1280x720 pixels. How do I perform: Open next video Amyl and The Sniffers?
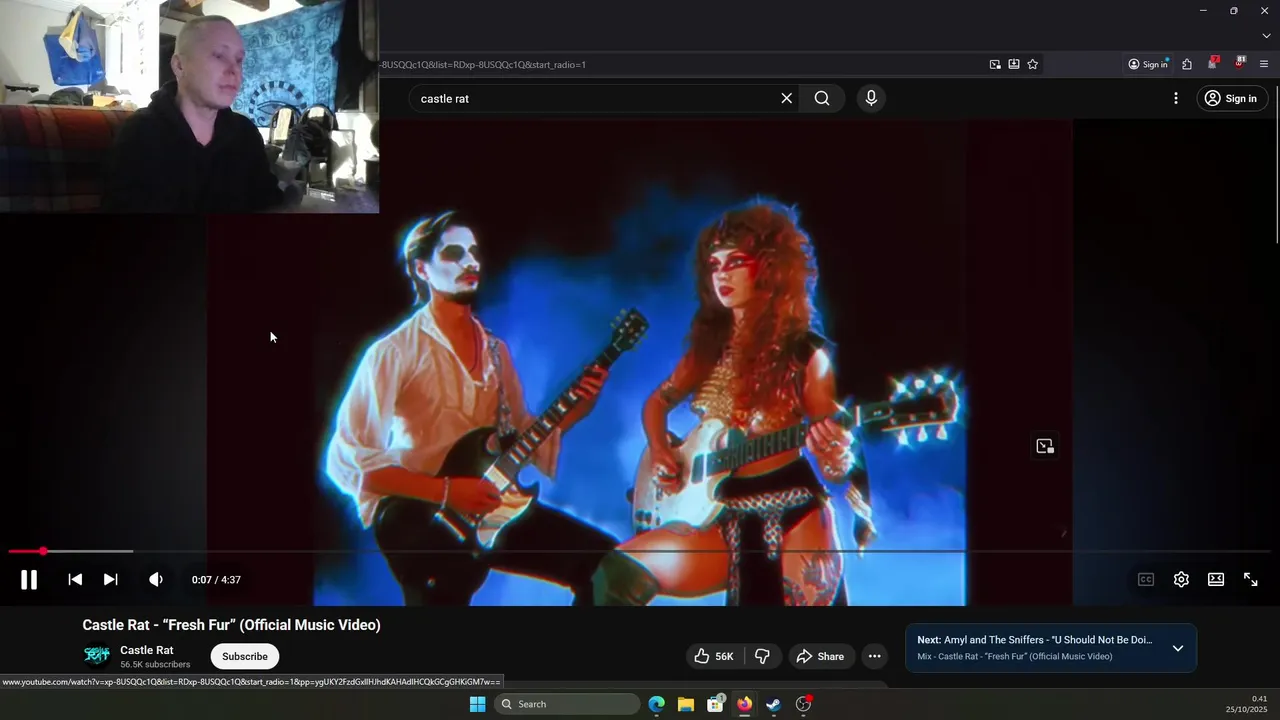[1035, 640]
